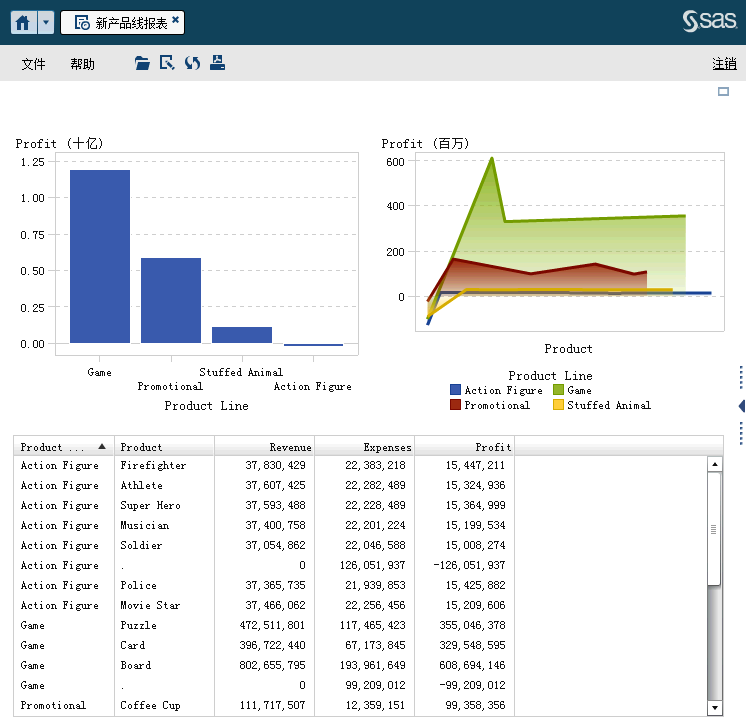Close the 新产品线报表 tab
This screenshot has height=722, width=746.
176,20
